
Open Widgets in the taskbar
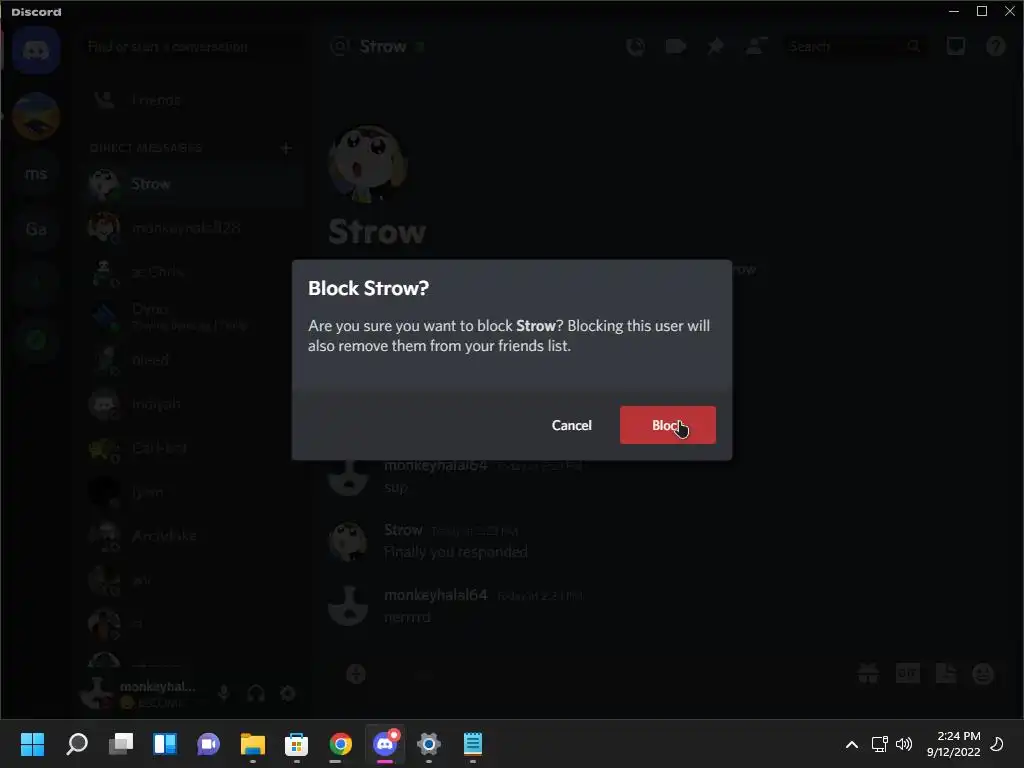tap(165, 744)
